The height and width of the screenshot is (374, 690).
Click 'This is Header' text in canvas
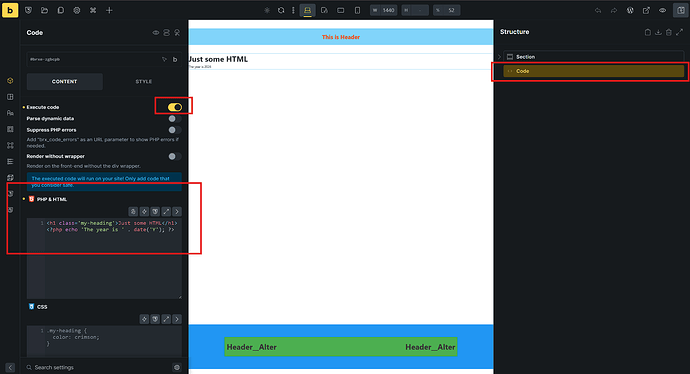[341, 37]
